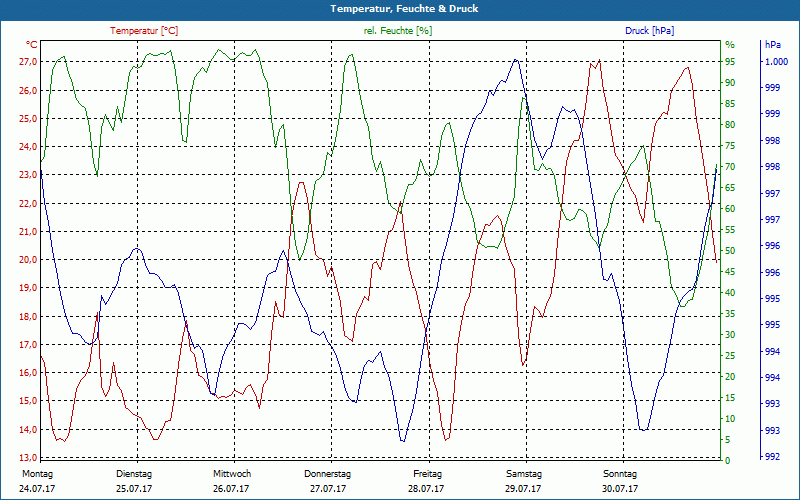Click the '992' pressure axis value

click(x=772, y=457)
